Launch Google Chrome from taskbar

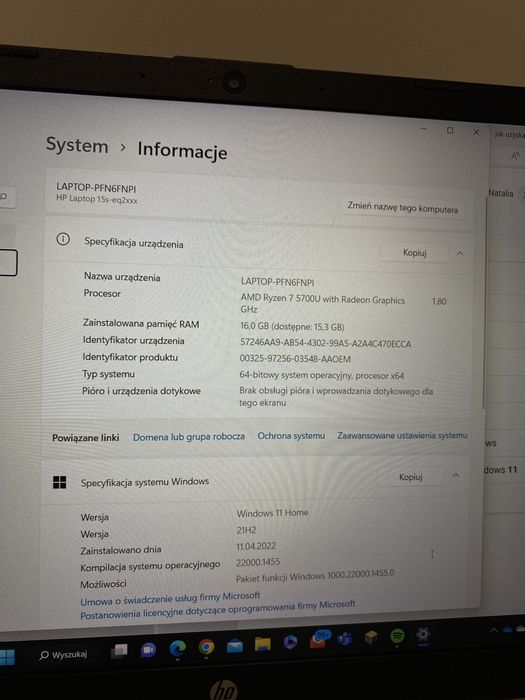(206, 646)
